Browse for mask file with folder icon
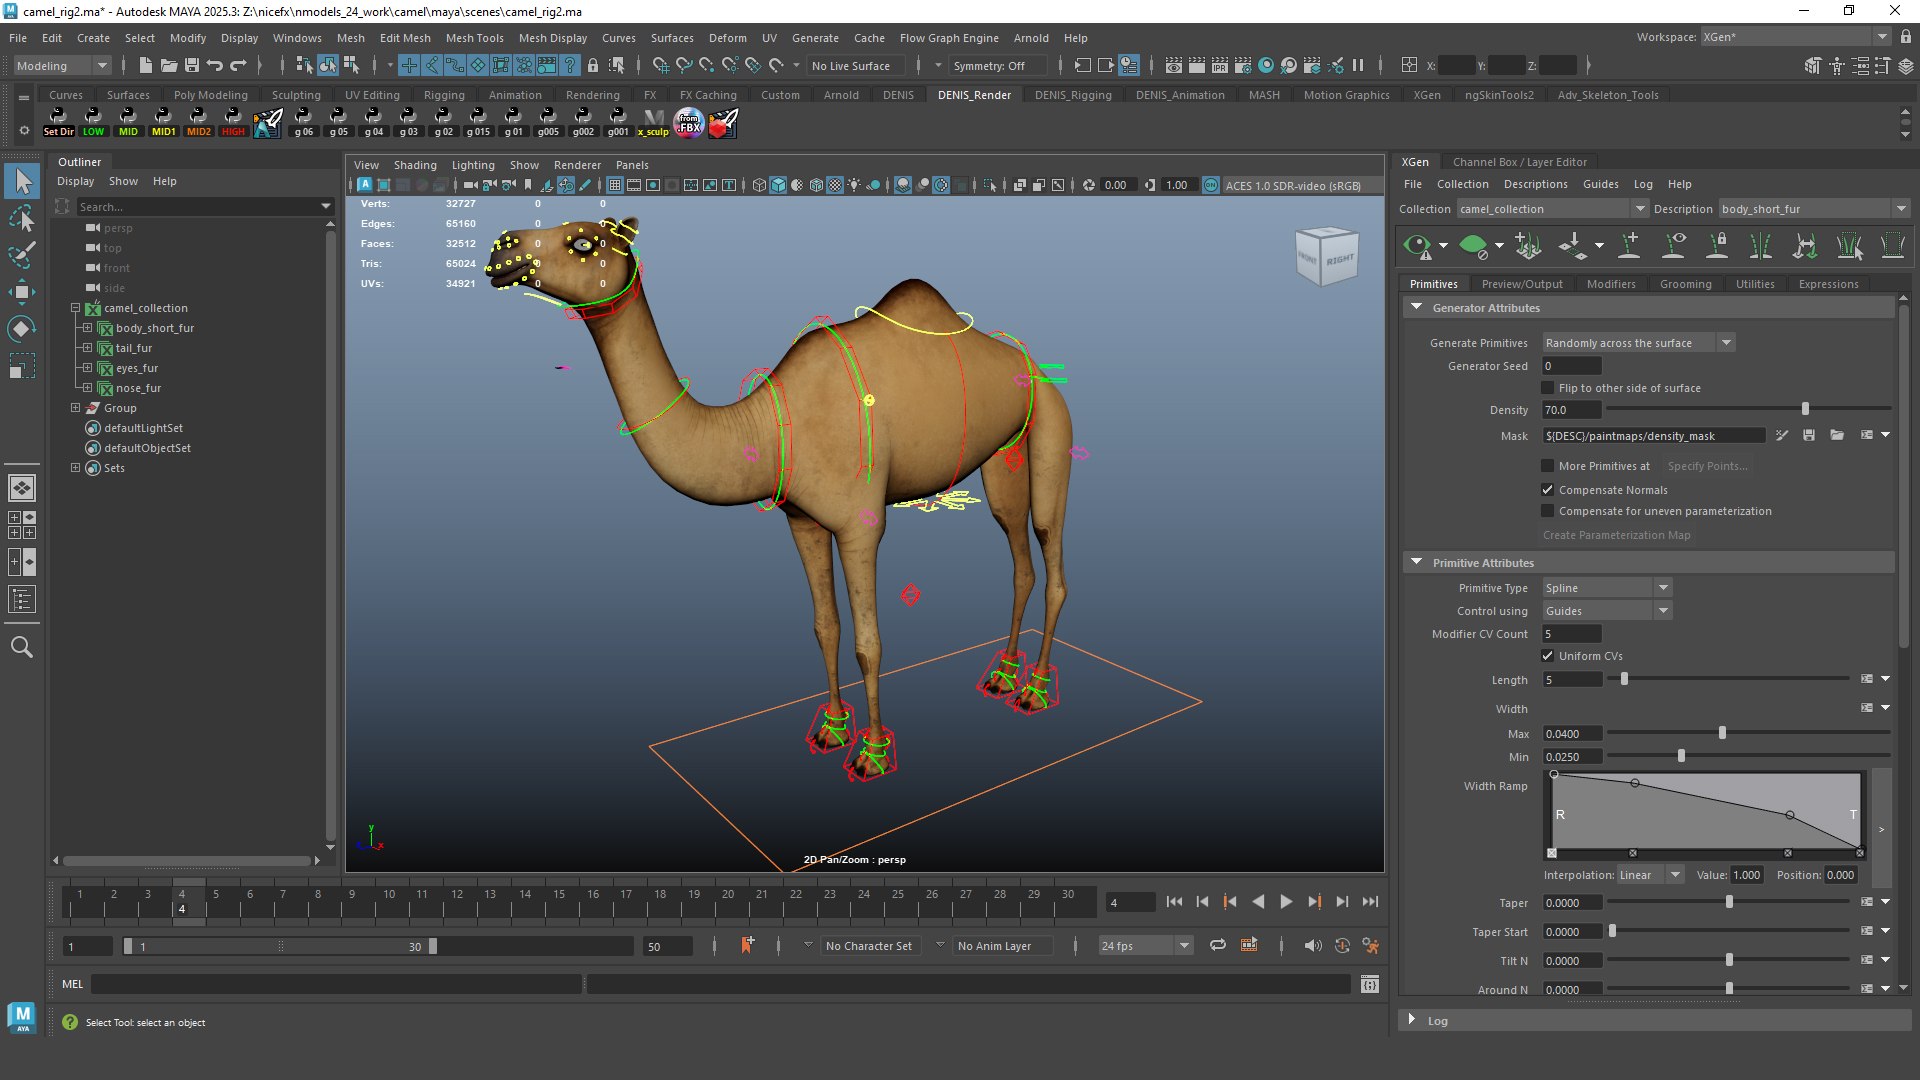This screenshot has height=1080, width=1920. click(1837, 436)
